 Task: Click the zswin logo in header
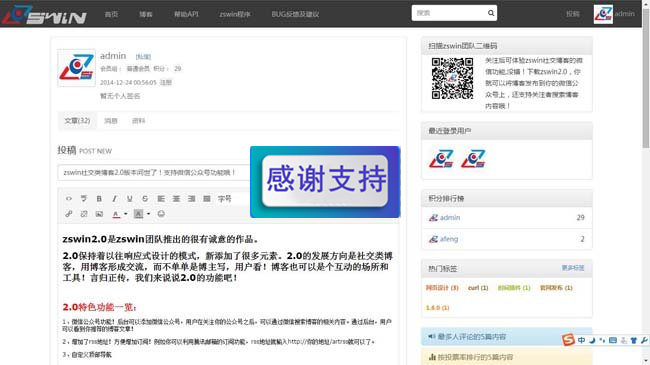[x=44, y=15]
